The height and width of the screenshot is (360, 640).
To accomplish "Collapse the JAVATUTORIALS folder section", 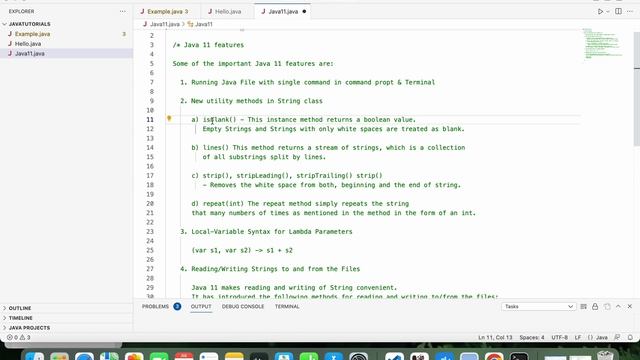I will (67, 24).
